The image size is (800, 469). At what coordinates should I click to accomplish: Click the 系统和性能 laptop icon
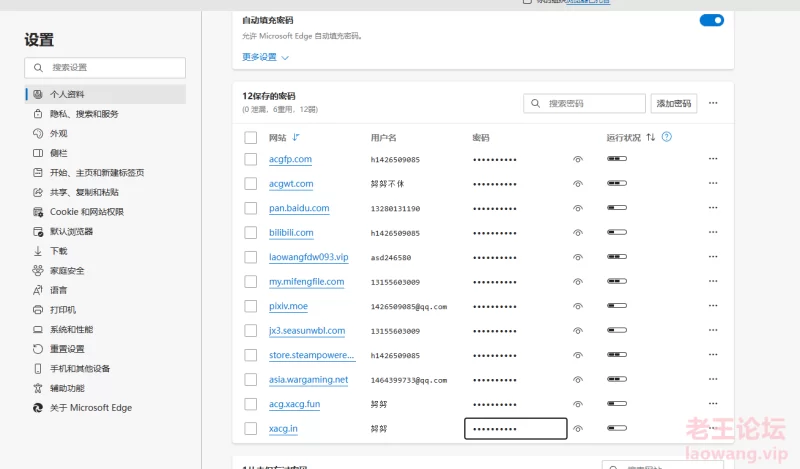tap(38, 329)
